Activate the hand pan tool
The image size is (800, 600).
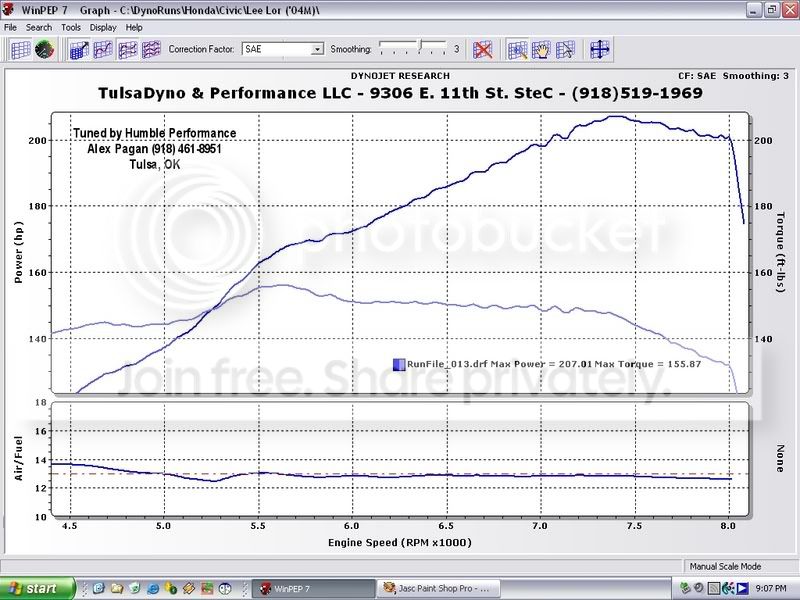(x=541, y=49)
